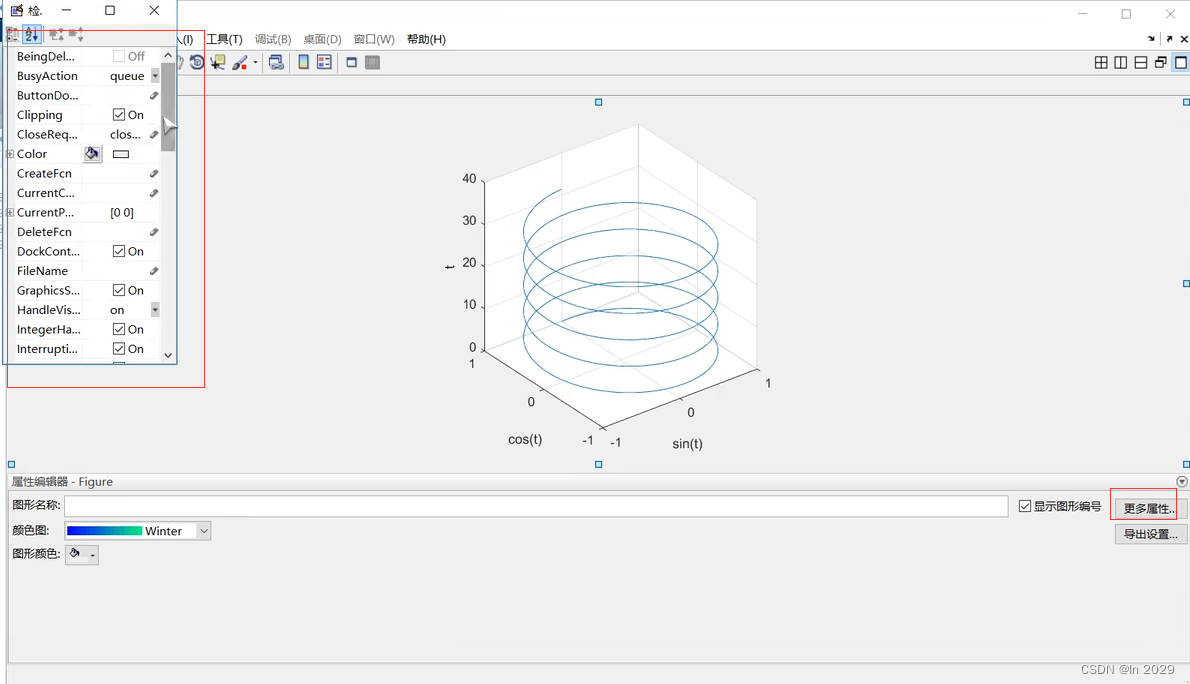
Task: Float the figures in cascade layout
Action: point(1160,62)
